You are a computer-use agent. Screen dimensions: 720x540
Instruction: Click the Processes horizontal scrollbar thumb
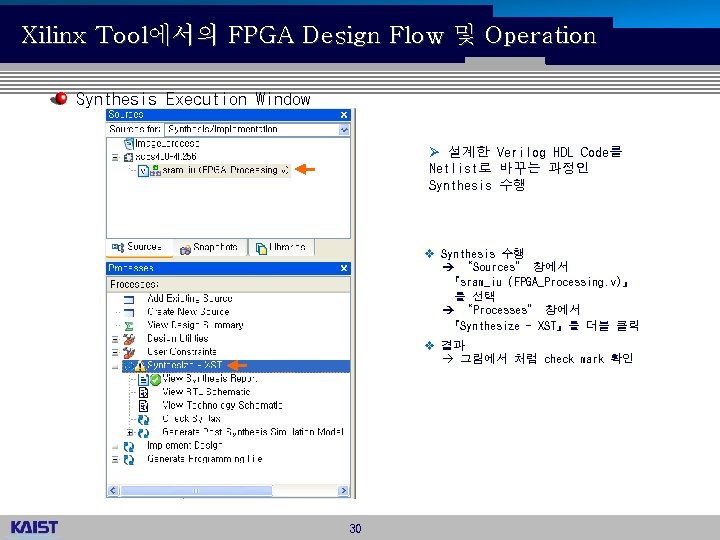pyautogui.click(x=197, y=490)
